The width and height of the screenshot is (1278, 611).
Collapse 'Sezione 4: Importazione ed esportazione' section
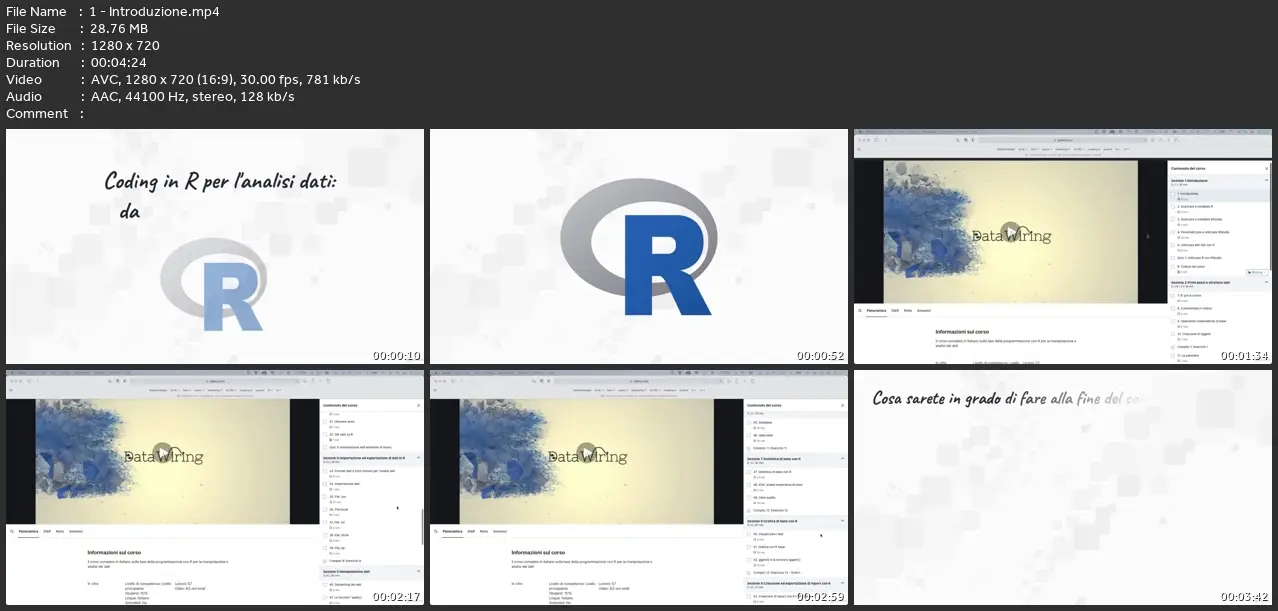point(418,457)
